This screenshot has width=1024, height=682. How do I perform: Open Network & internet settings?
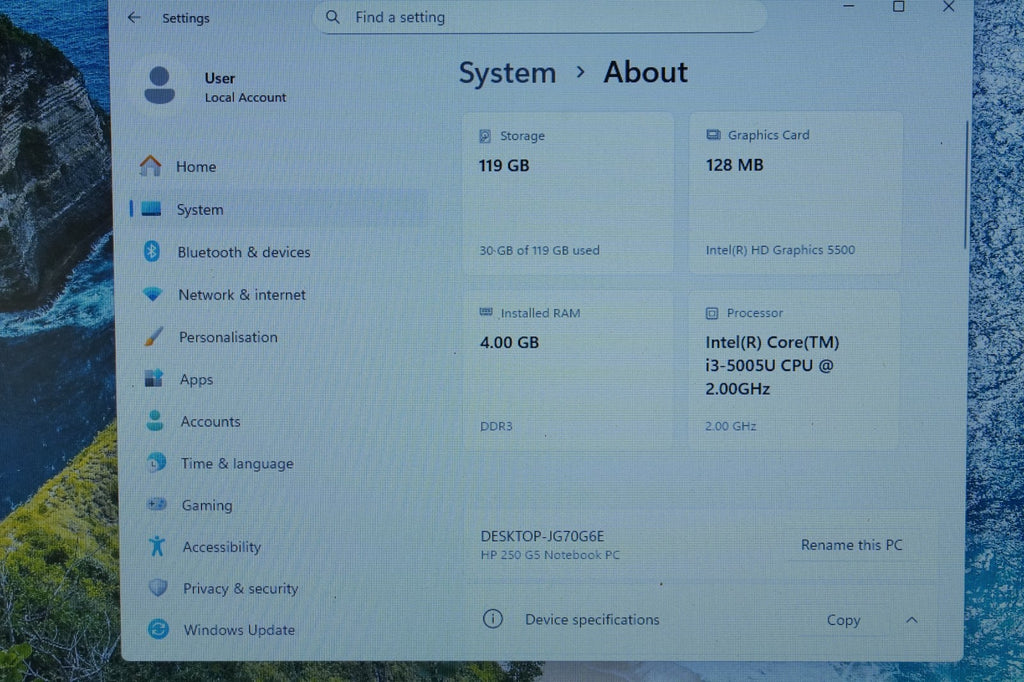coord(241,295)
